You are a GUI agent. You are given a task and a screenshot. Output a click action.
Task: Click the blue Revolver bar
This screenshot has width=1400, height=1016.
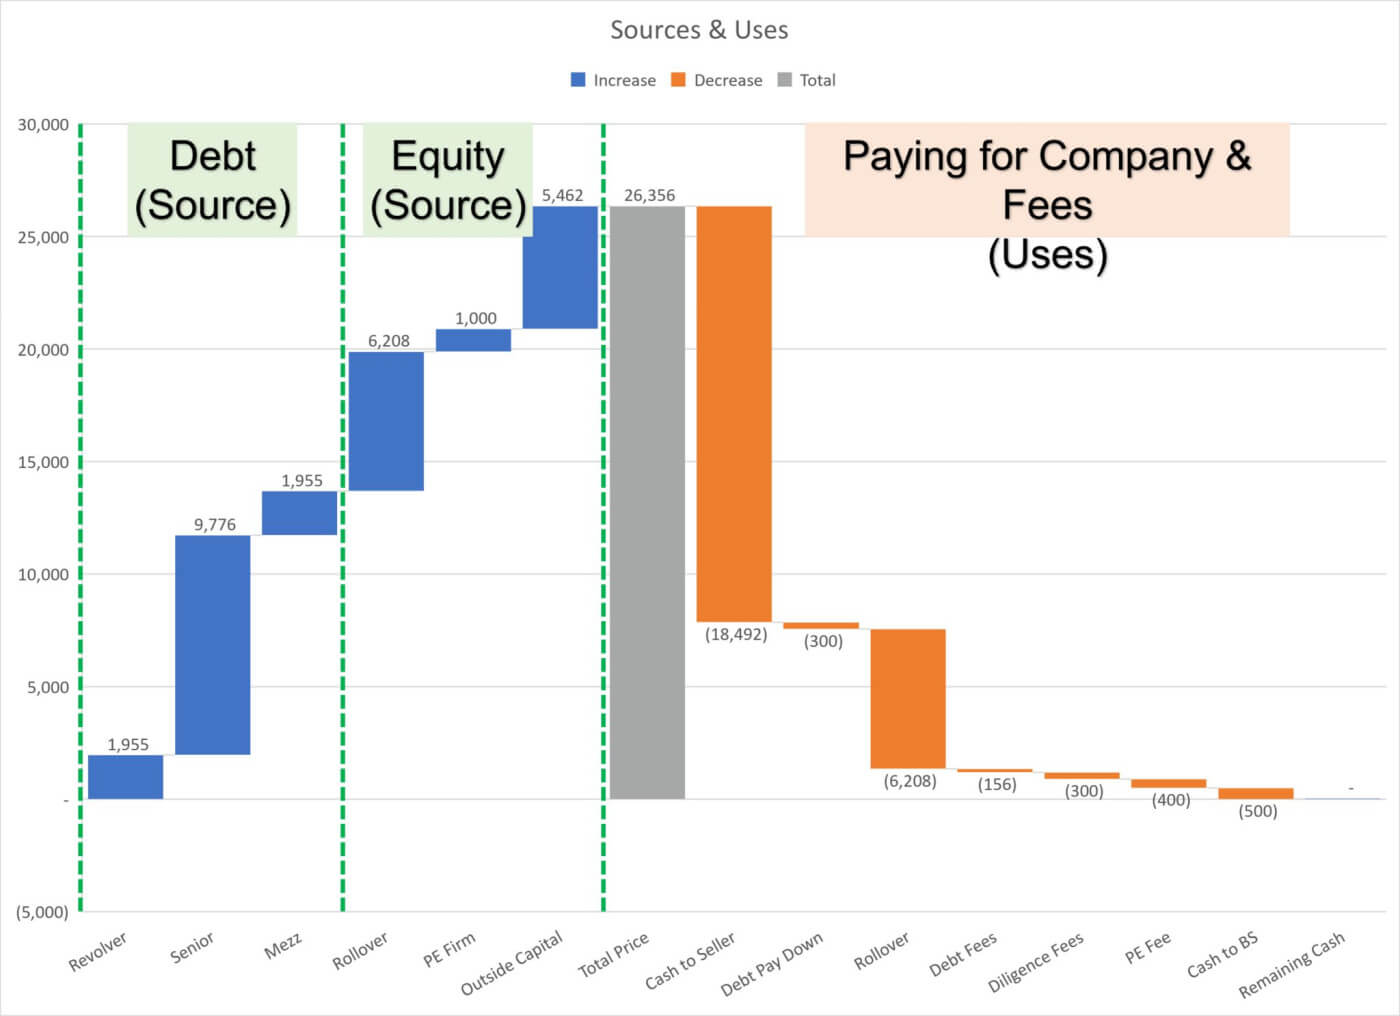125,777
